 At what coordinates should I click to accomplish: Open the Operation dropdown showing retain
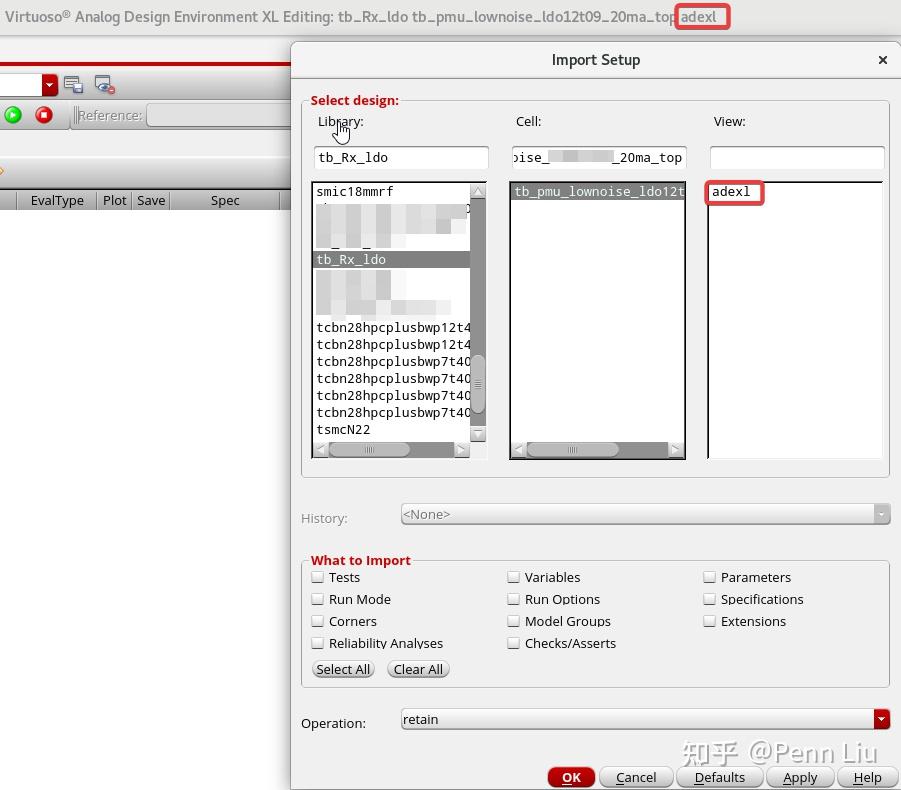tap(645, 719)
